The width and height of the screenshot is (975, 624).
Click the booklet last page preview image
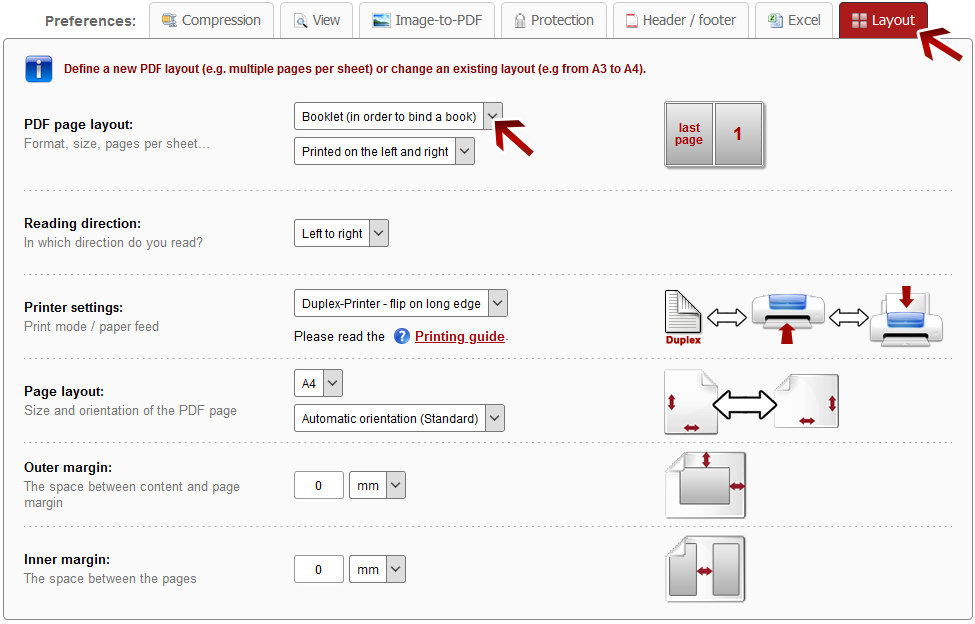point(714,134)
